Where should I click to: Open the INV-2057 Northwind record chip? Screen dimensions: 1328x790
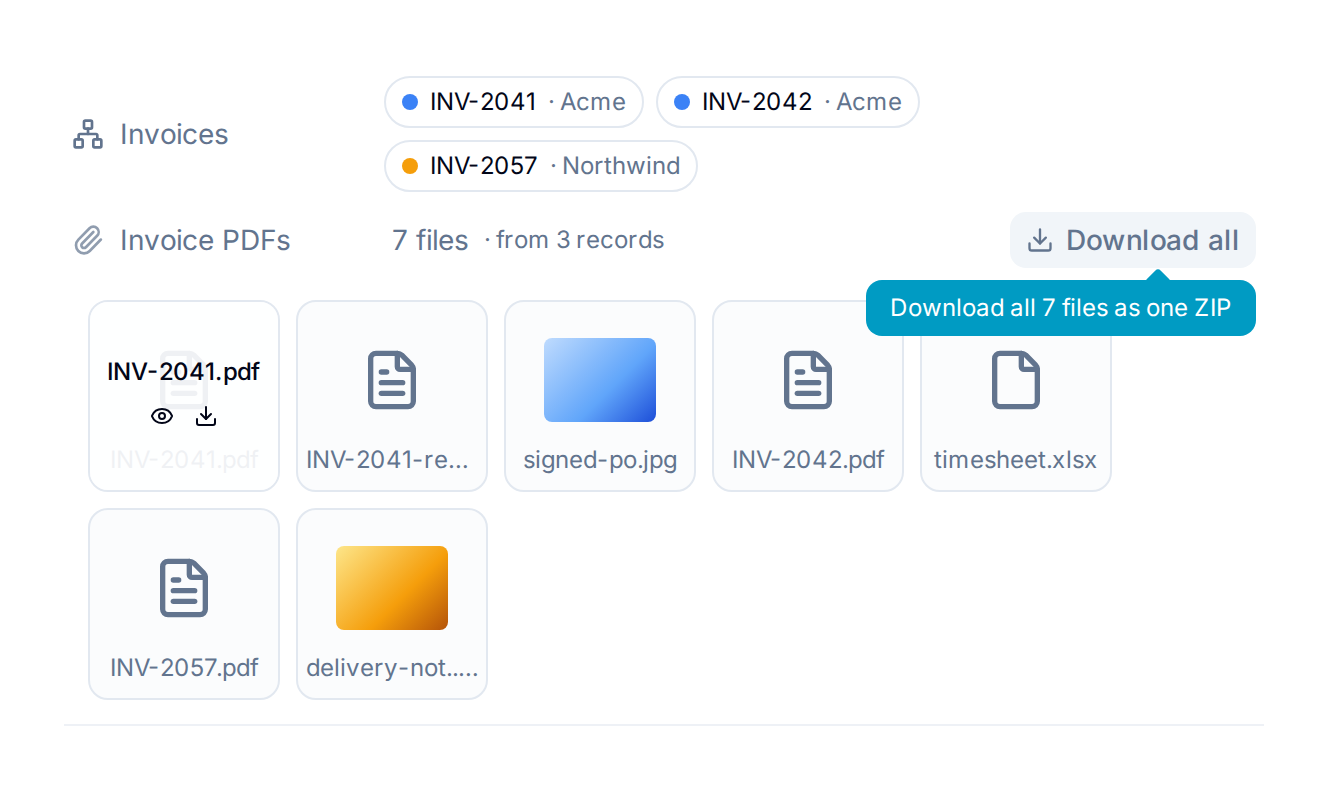[541, 166]
